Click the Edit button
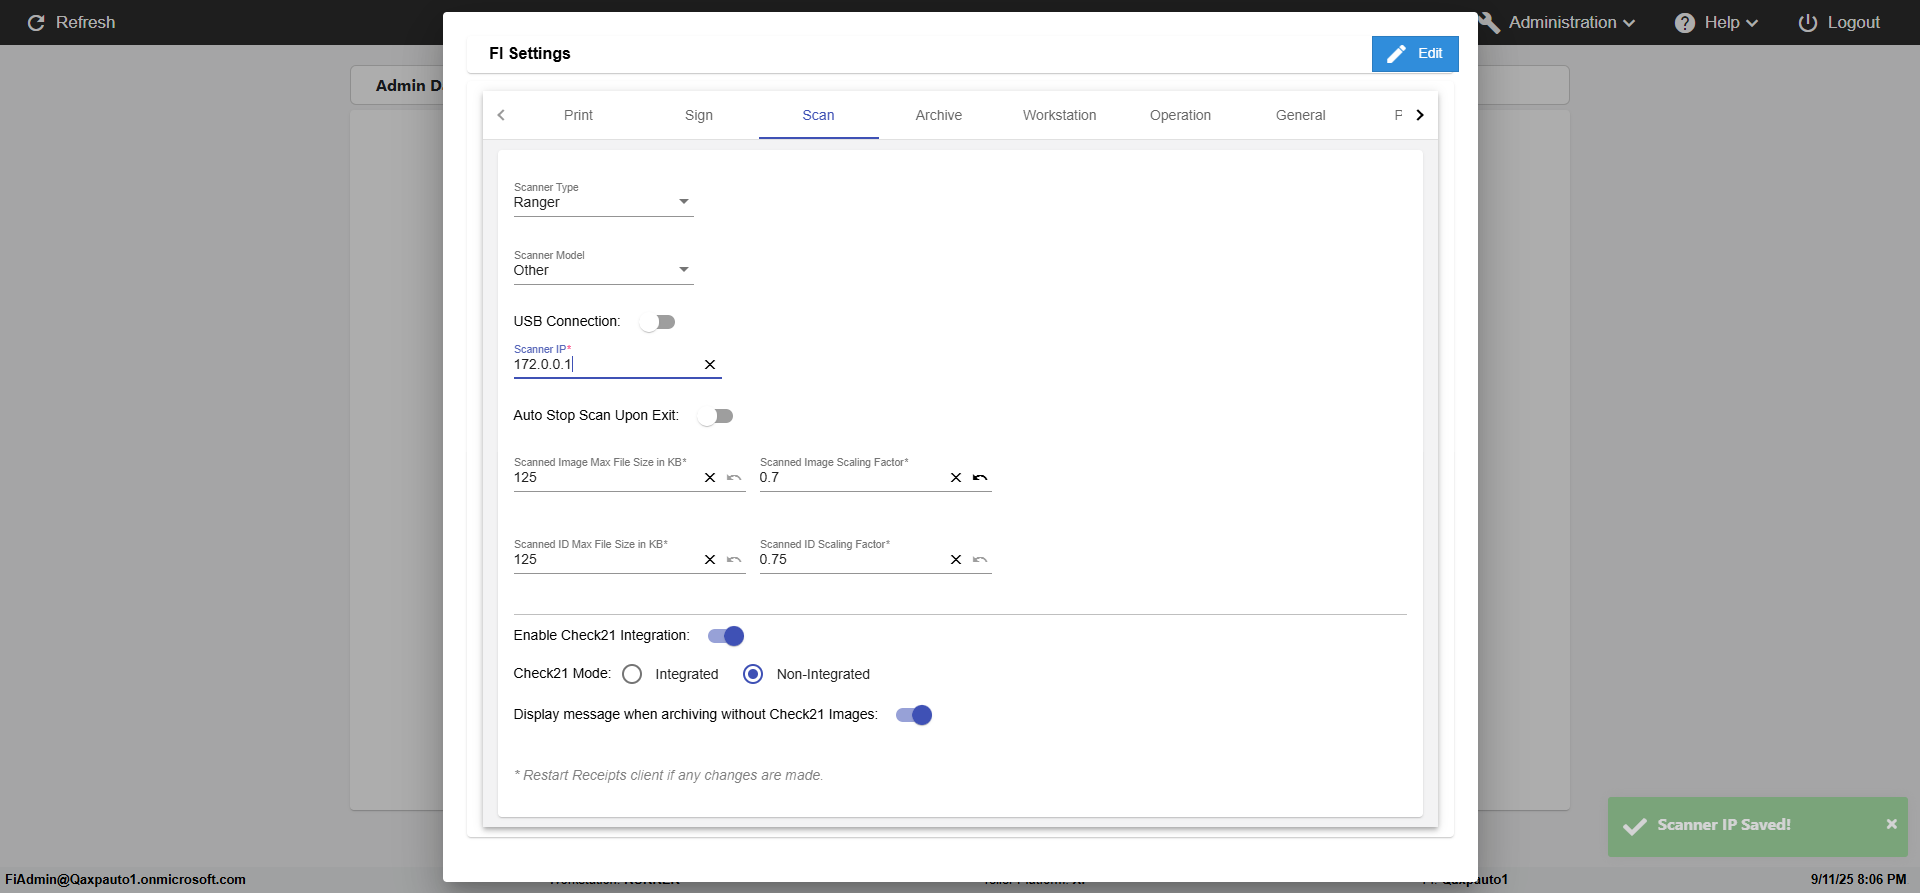 pos(1415,54)
